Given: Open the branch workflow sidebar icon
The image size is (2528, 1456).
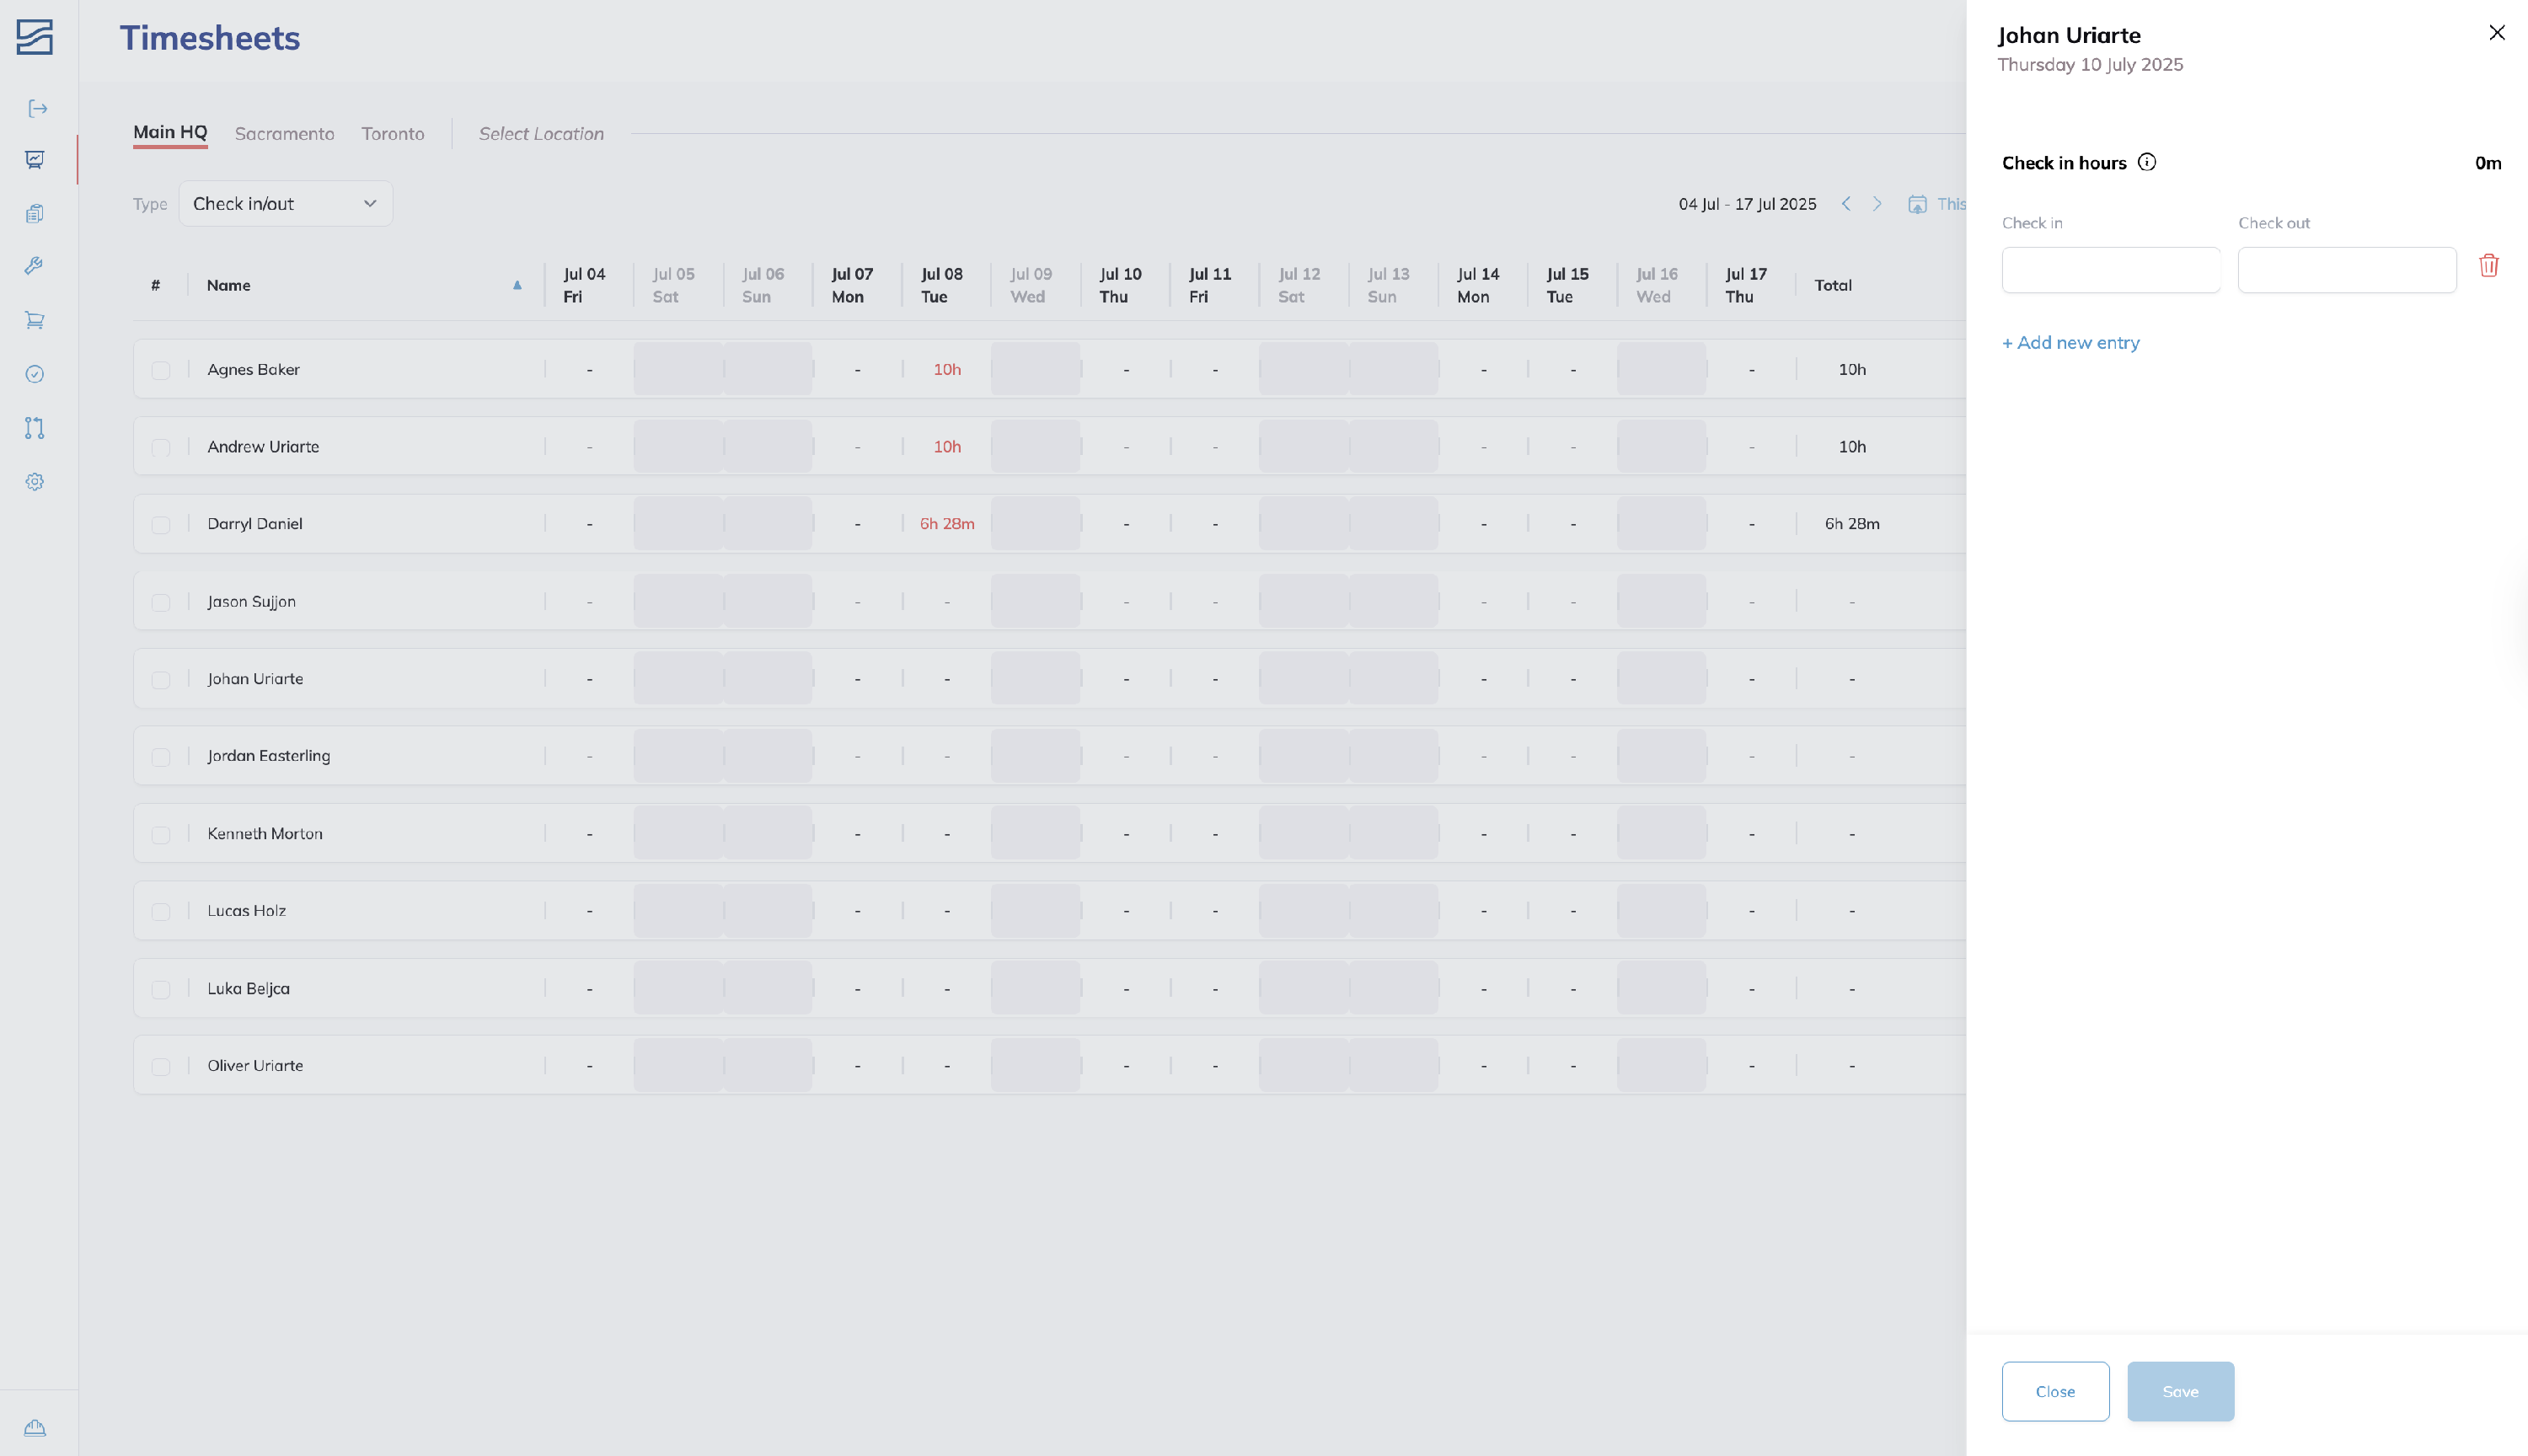Looking at the screenshot, I should tap(35, 428).
